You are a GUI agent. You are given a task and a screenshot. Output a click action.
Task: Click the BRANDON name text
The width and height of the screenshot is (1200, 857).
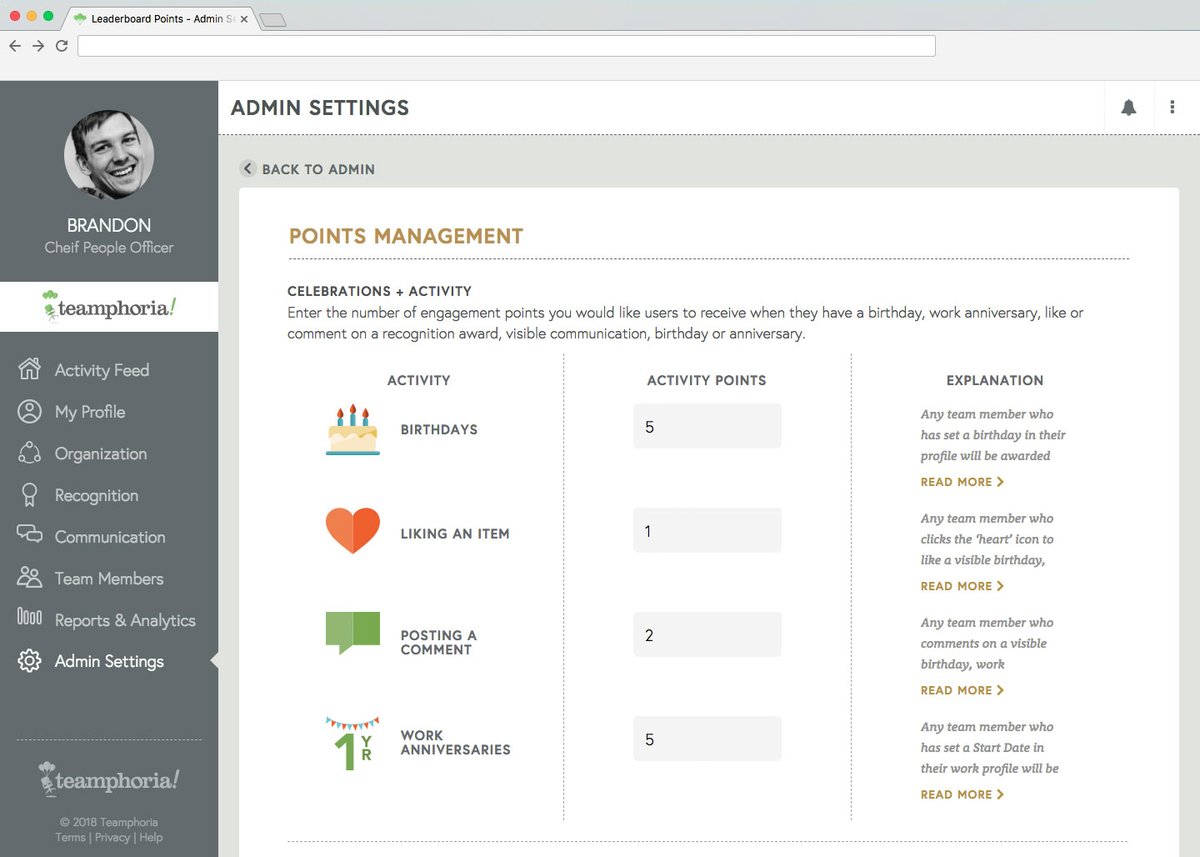tap(109, 225)
